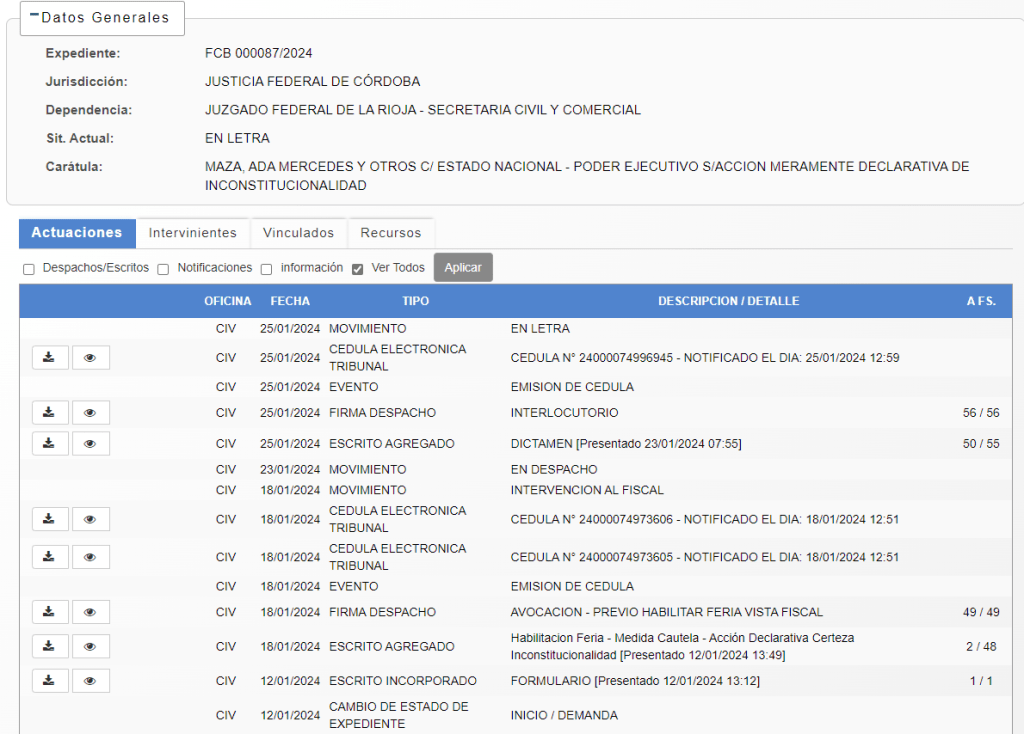Image resolution: width=1024 pixels, height=734 pixels.
Task: View cedula 24000074996945 document
Action: coord(91,358)
